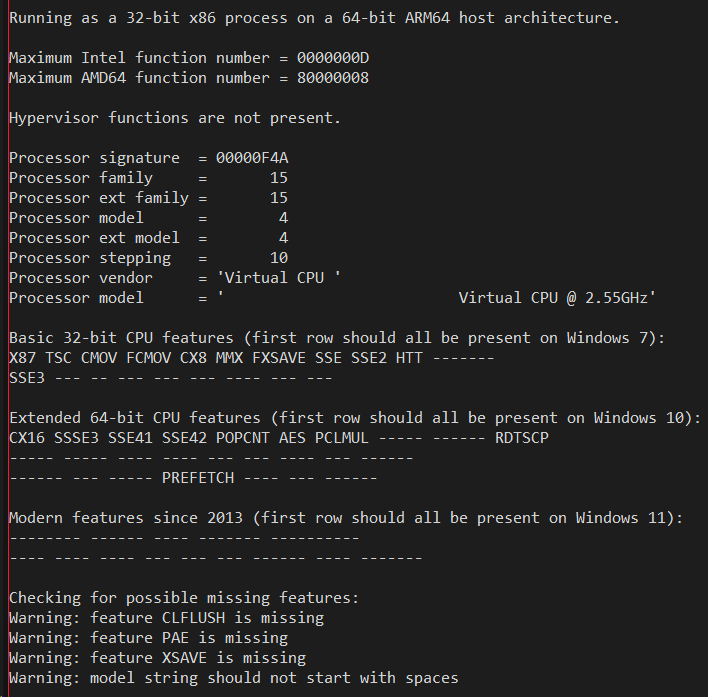Click the FXSAVE feature text
Viewport: 708px width, 697px height.
[x=279, y=358]
